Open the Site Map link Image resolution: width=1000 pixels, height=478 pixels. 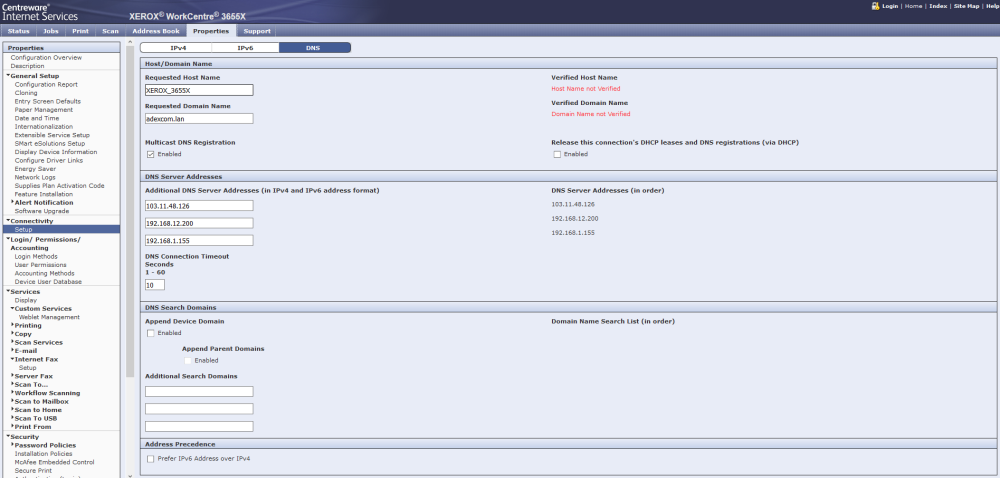[967, 6]
